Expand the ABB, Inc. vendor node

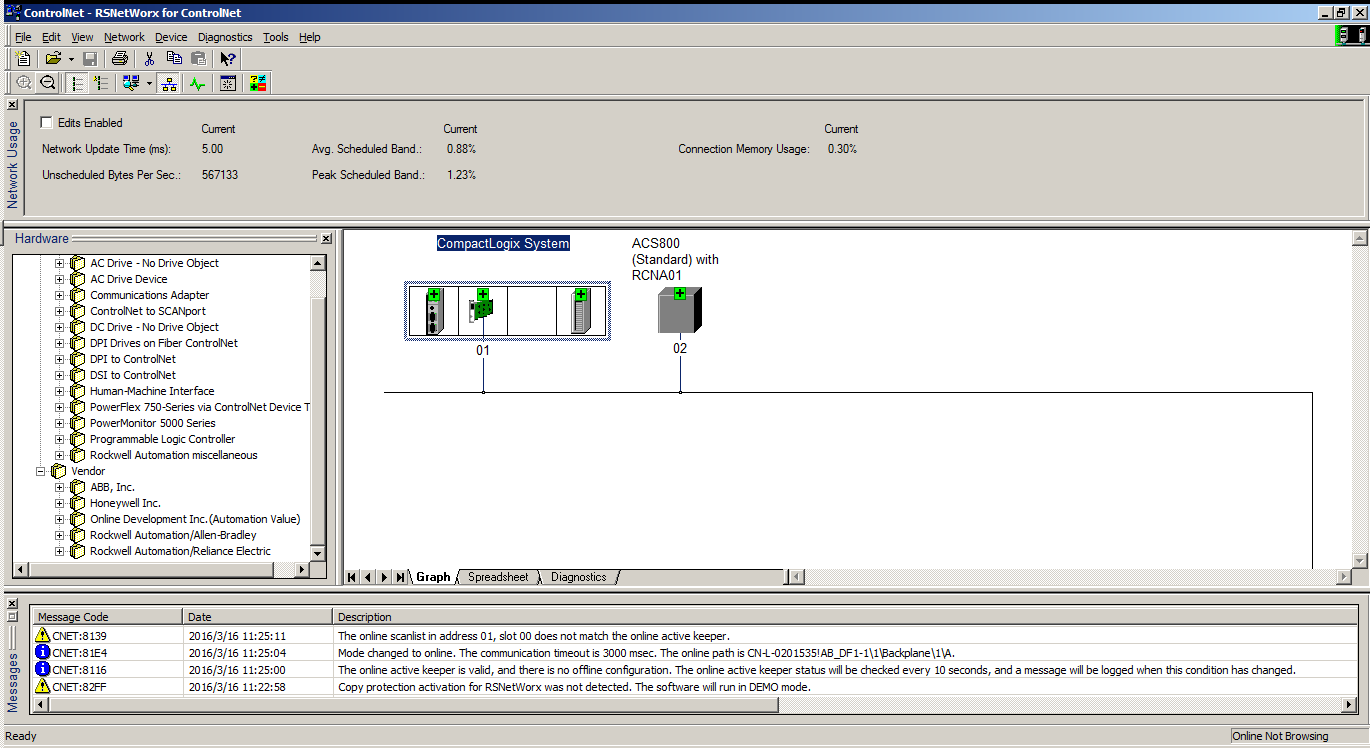point(60,487)
